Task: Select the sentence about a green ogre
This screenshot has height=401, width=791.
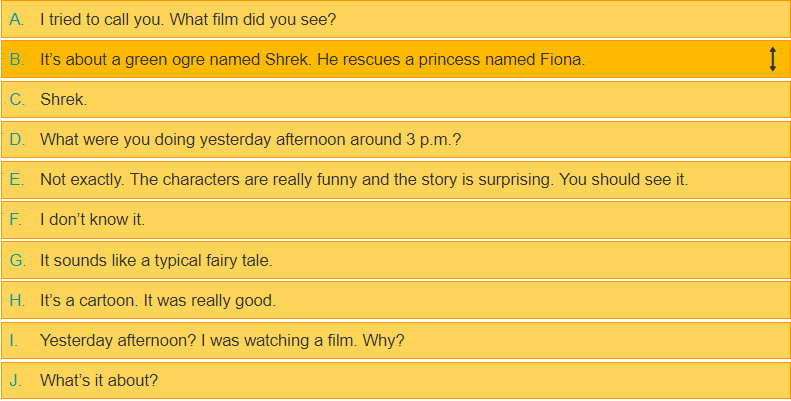Action: (312, 60)
